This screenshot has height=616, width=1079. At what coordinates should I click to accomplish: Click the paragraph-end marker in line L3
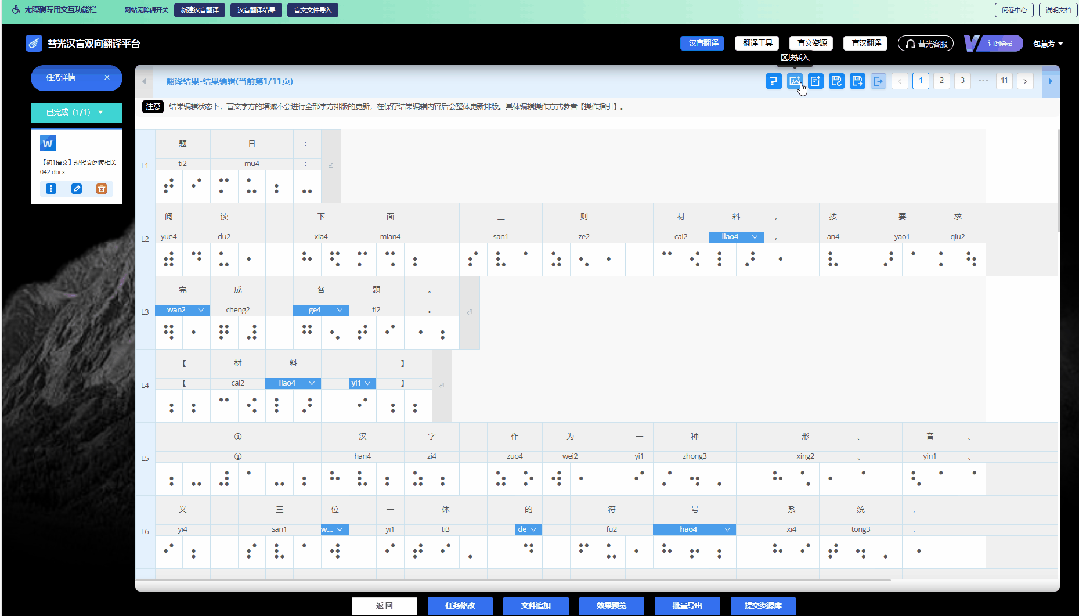click(x=469, y=312)
